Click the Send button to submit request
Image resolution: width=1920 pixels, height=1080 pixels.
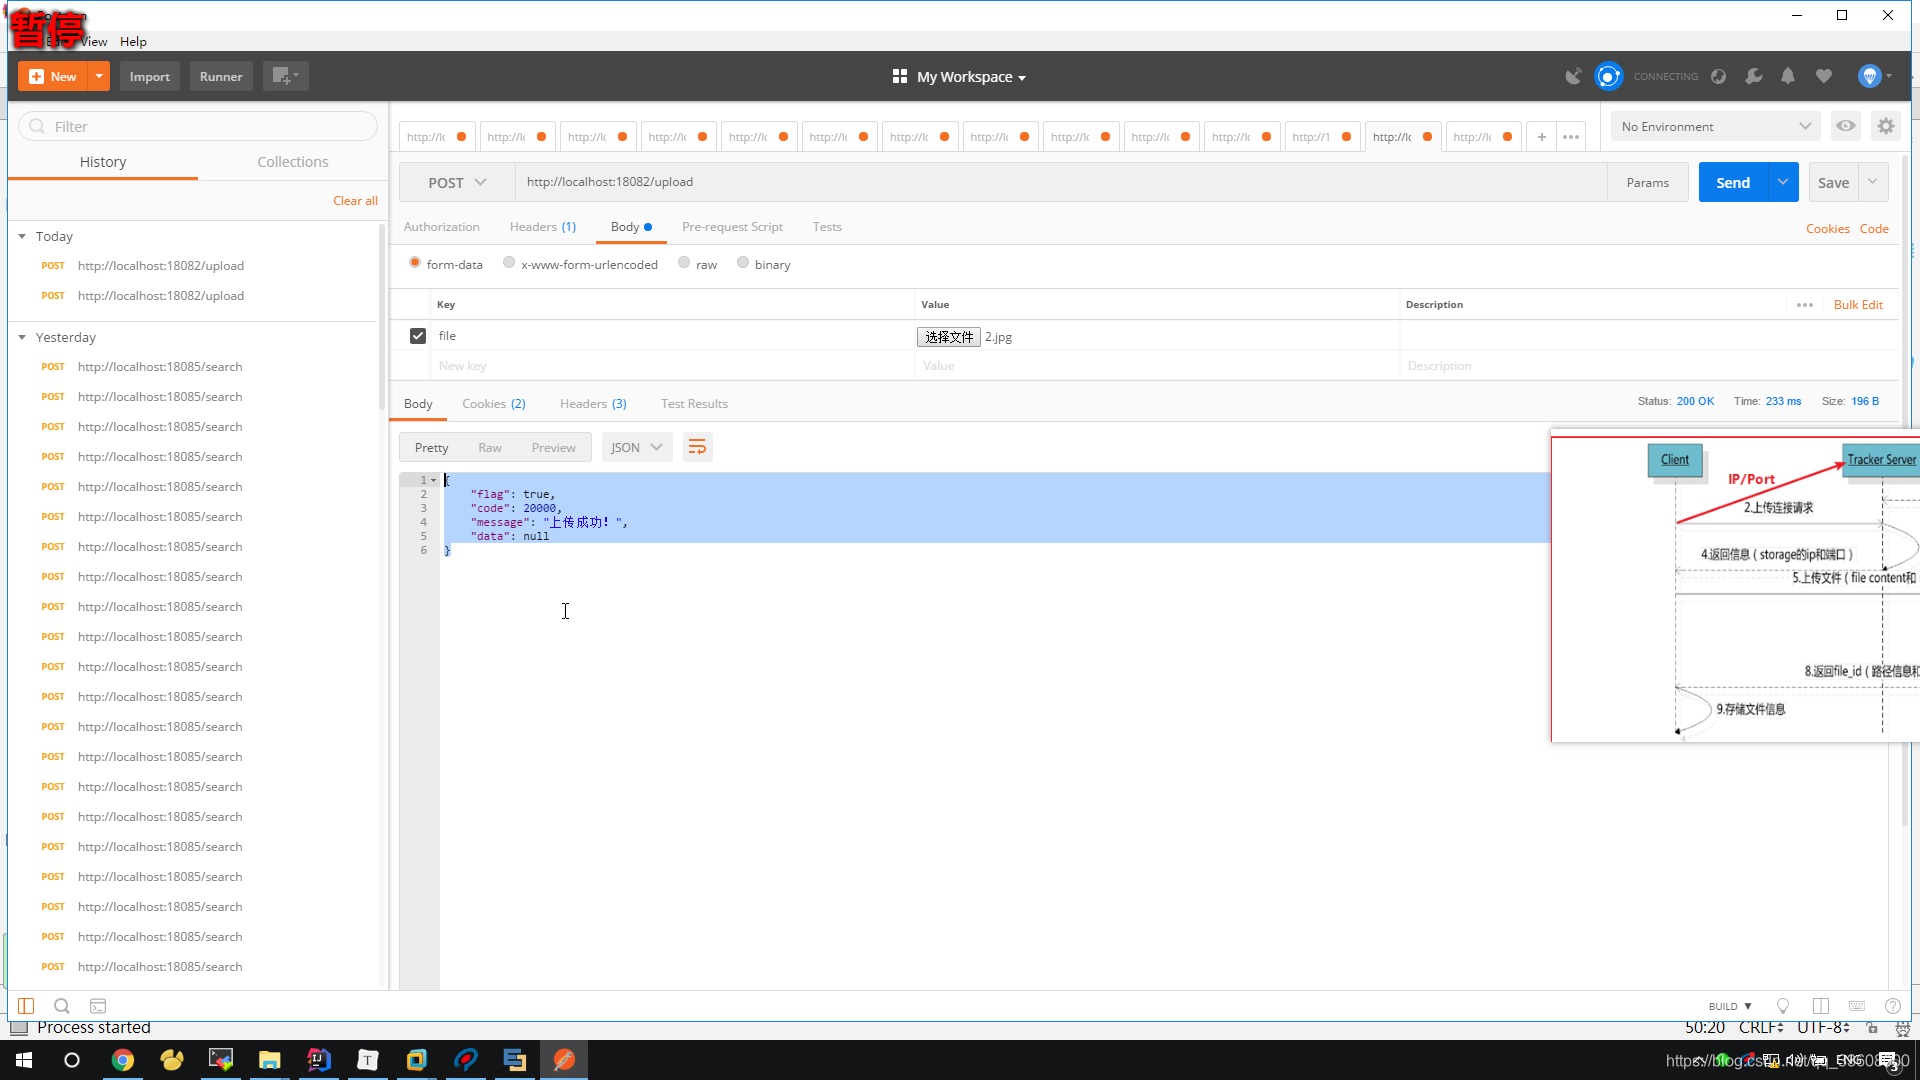[1731, 182]
